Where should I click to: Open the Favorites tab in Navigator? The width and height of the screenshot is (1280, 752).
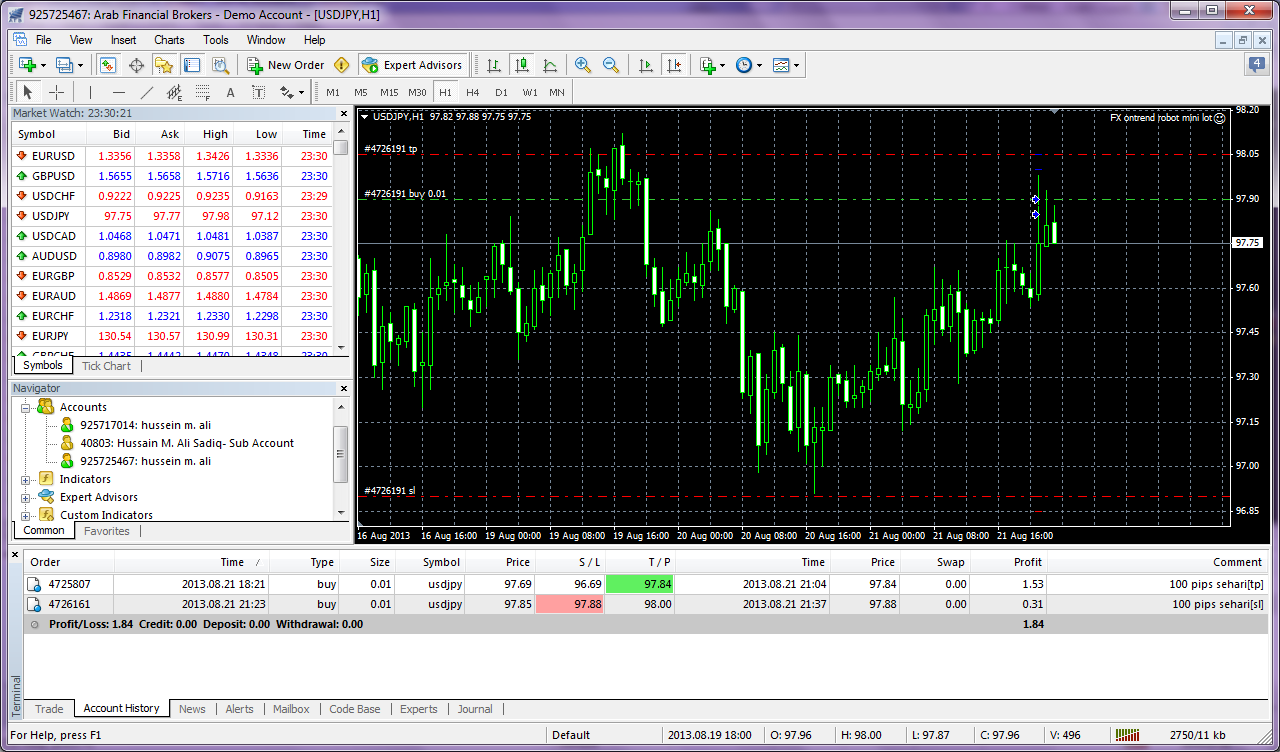(106, 531)
